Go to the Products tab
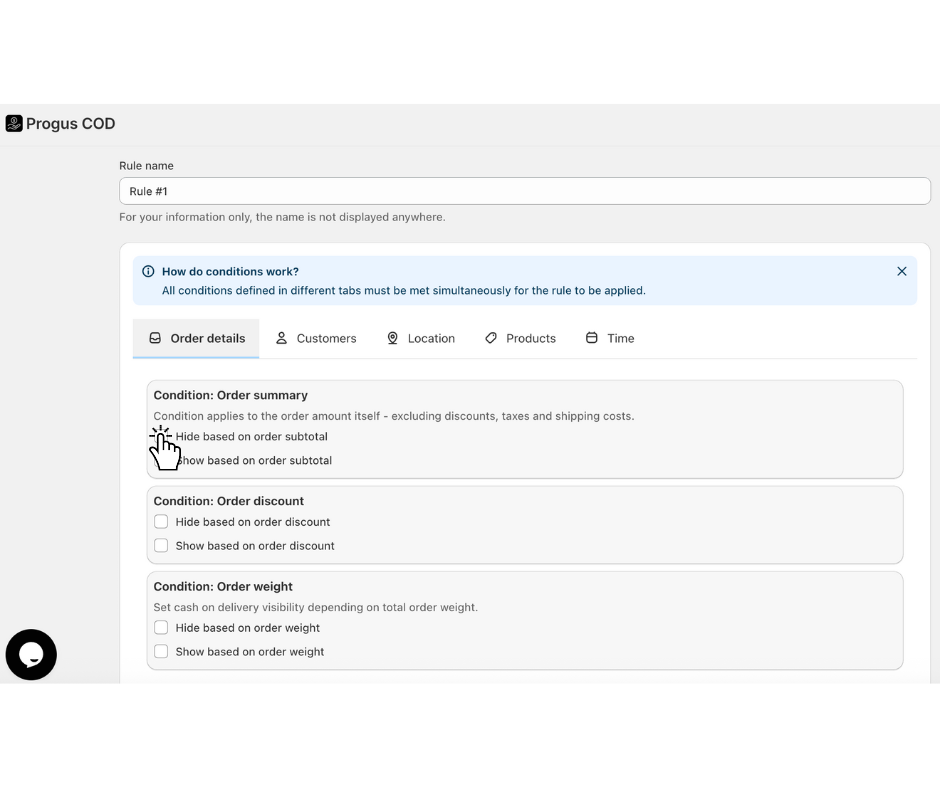This screenshot has width=940, height=788. pos(520,338)
